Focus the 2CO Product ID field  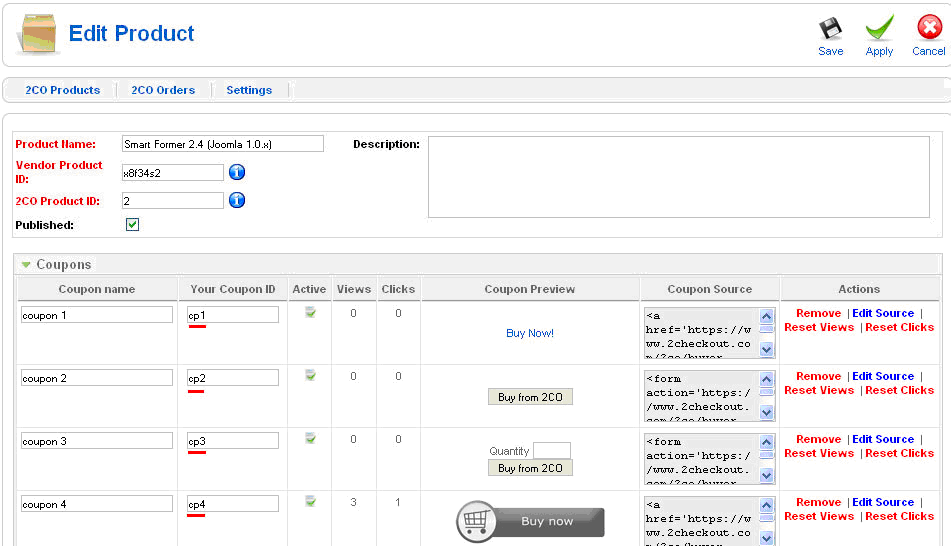pos(173,201)
